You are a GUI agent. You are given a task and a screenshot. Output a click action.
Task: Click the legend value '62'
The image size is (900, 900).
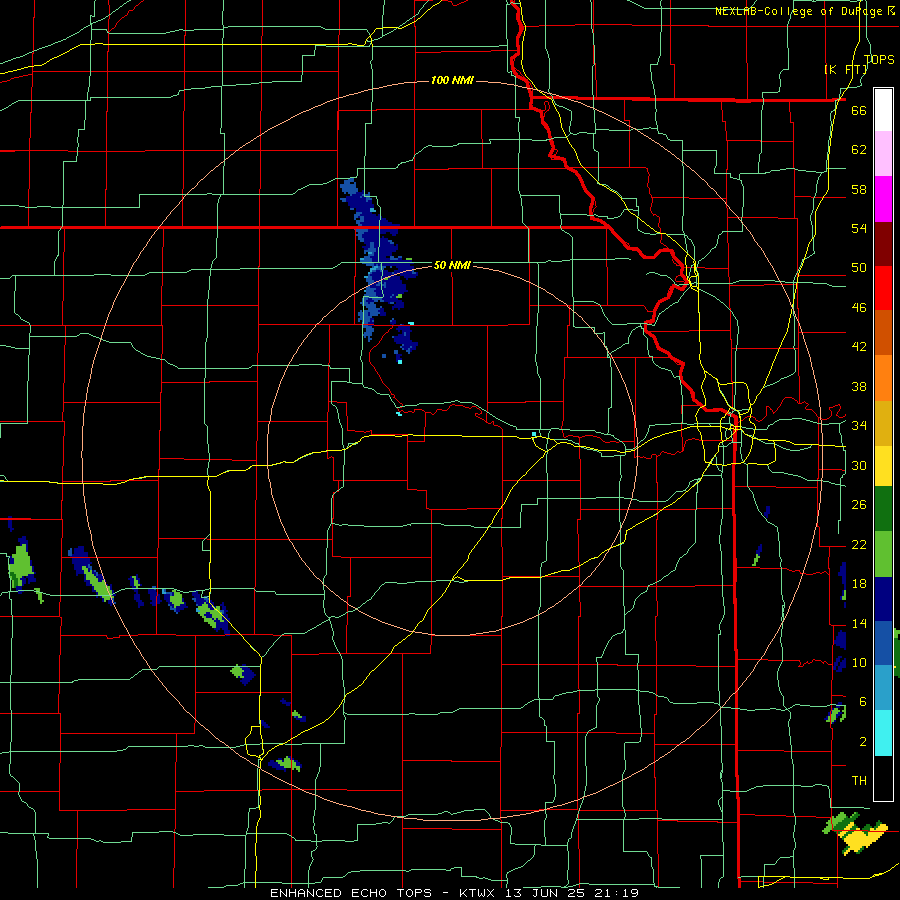click(859, 150)
